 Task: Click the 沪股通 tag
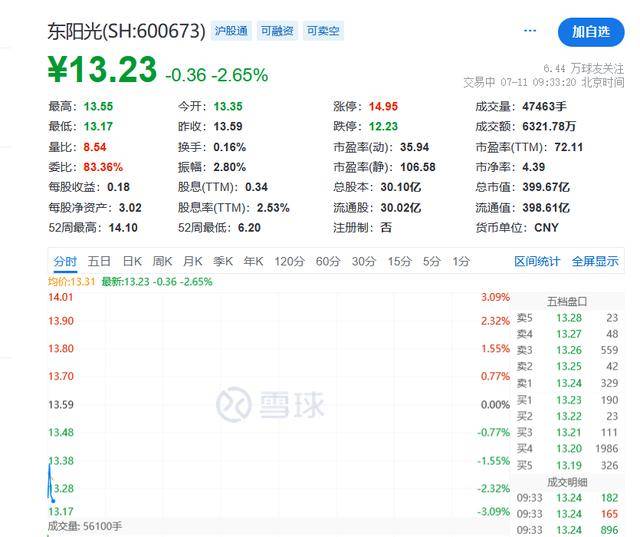click(x=231, y=31)
